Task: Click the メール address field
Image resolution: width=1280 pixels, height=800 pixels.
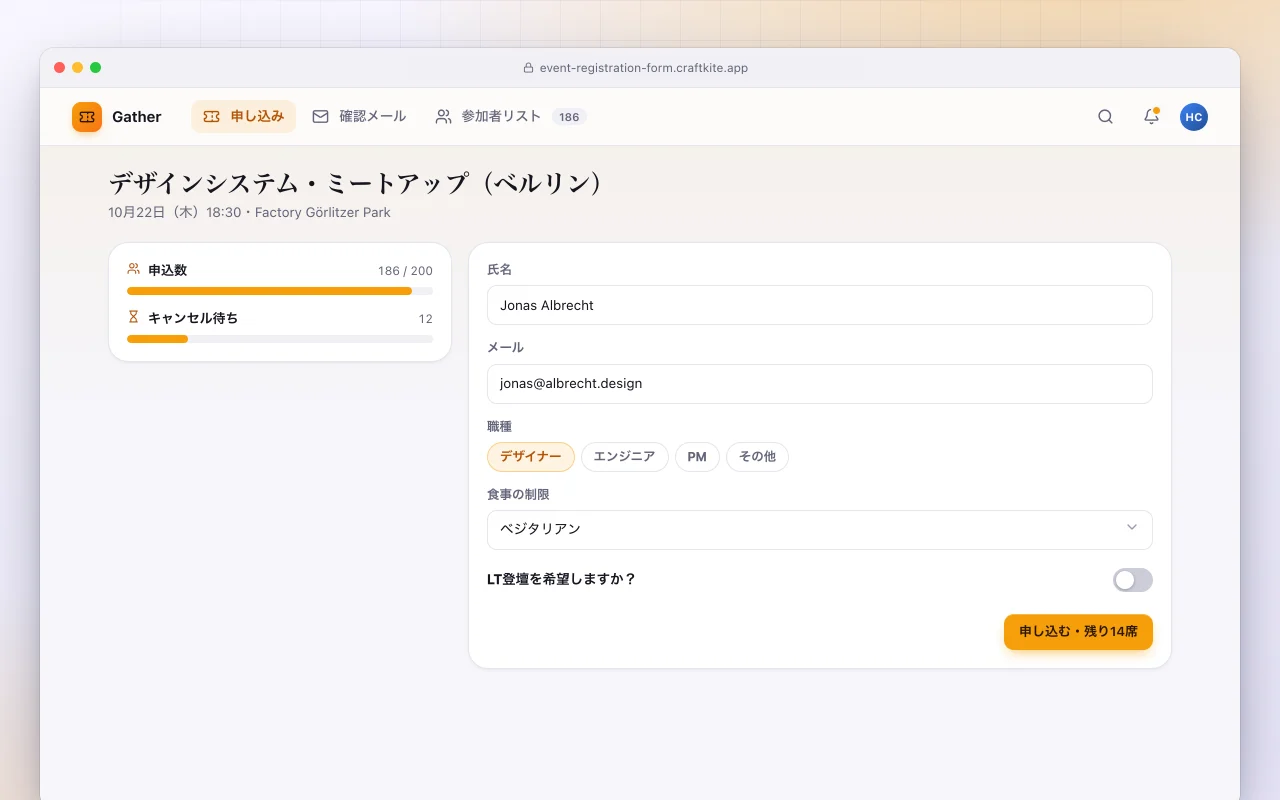Action: coord(820,384)
